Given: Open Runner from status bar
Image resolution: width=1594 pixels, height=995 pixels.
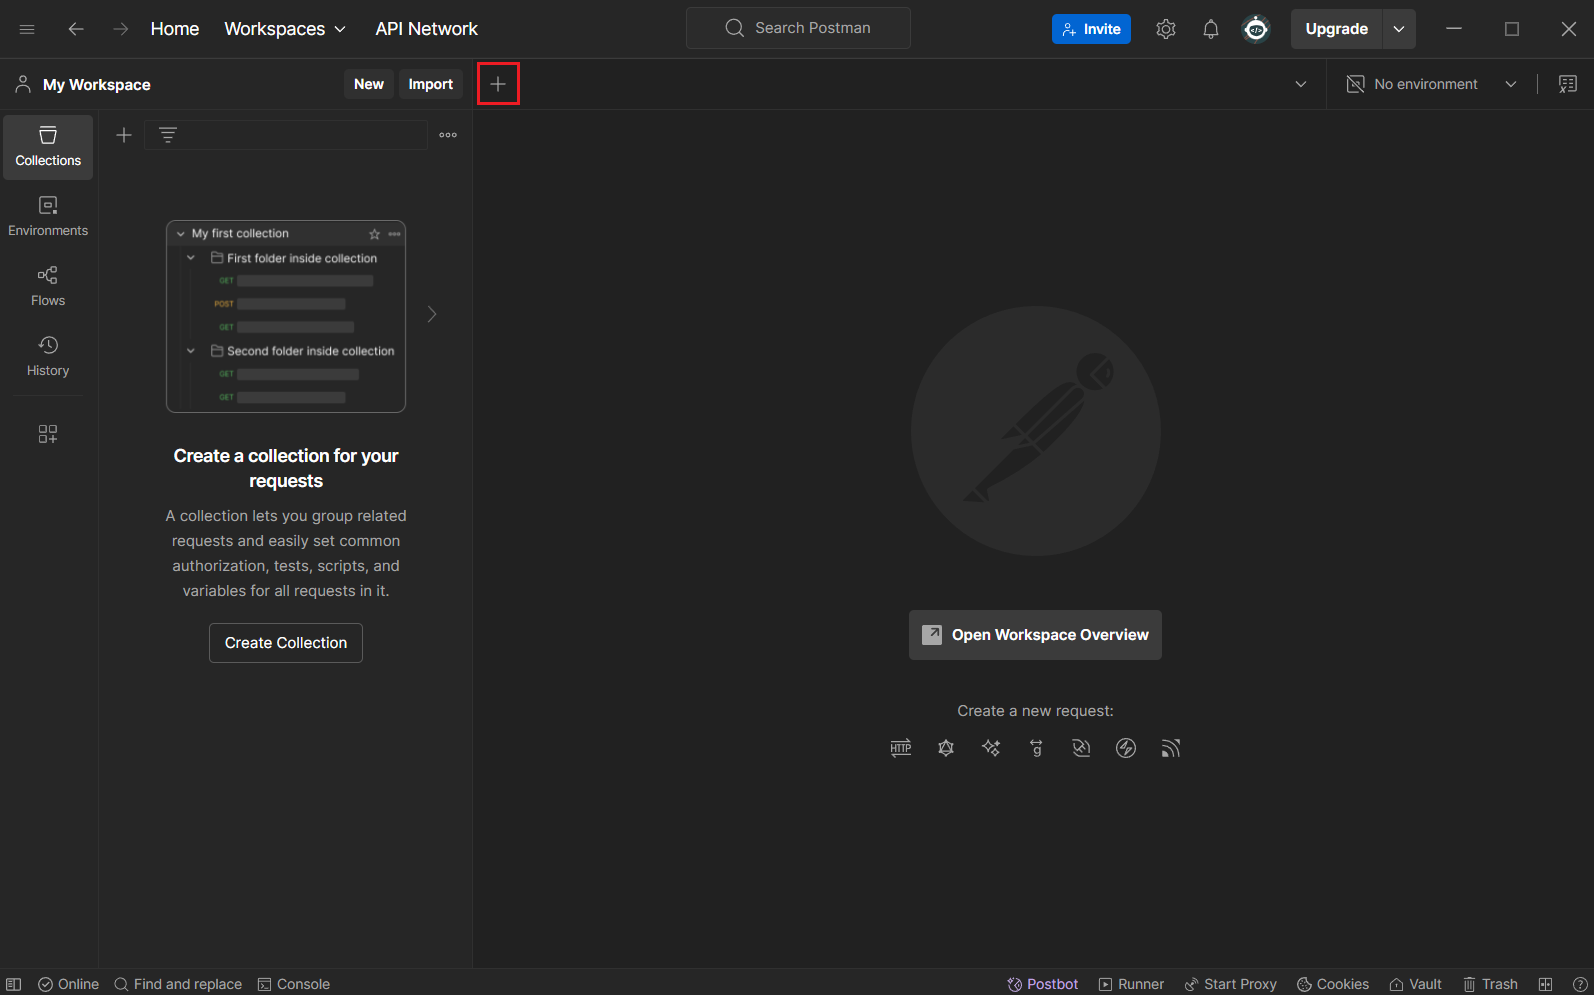Looking at the screenshot, I should coord(1131,984).
